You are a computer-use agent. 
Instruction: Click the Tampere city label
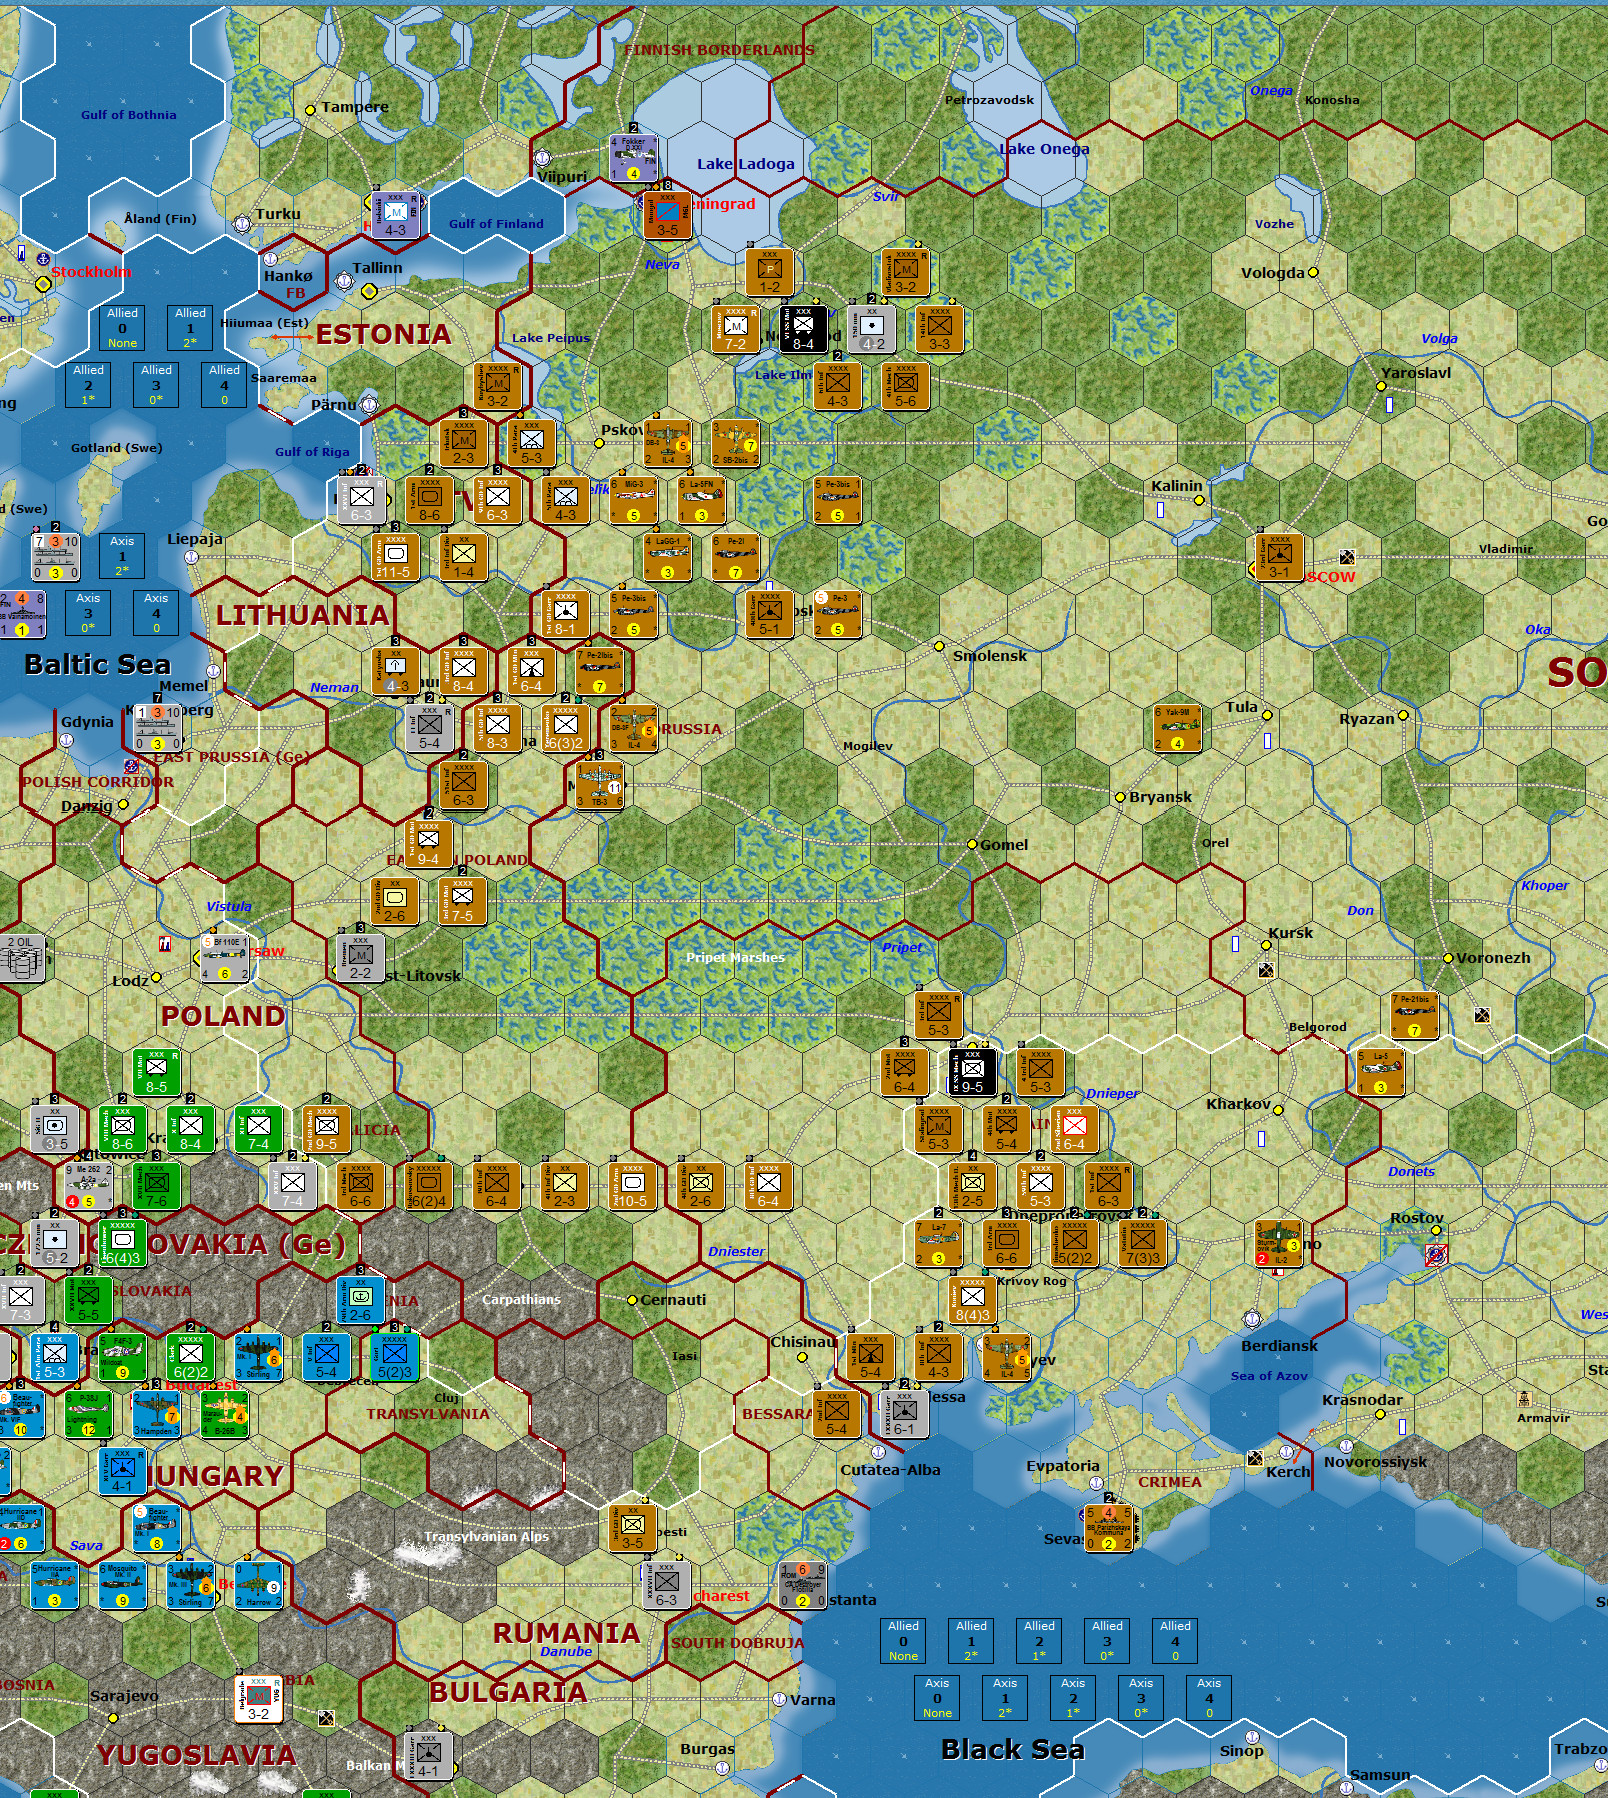coord(355,107)
